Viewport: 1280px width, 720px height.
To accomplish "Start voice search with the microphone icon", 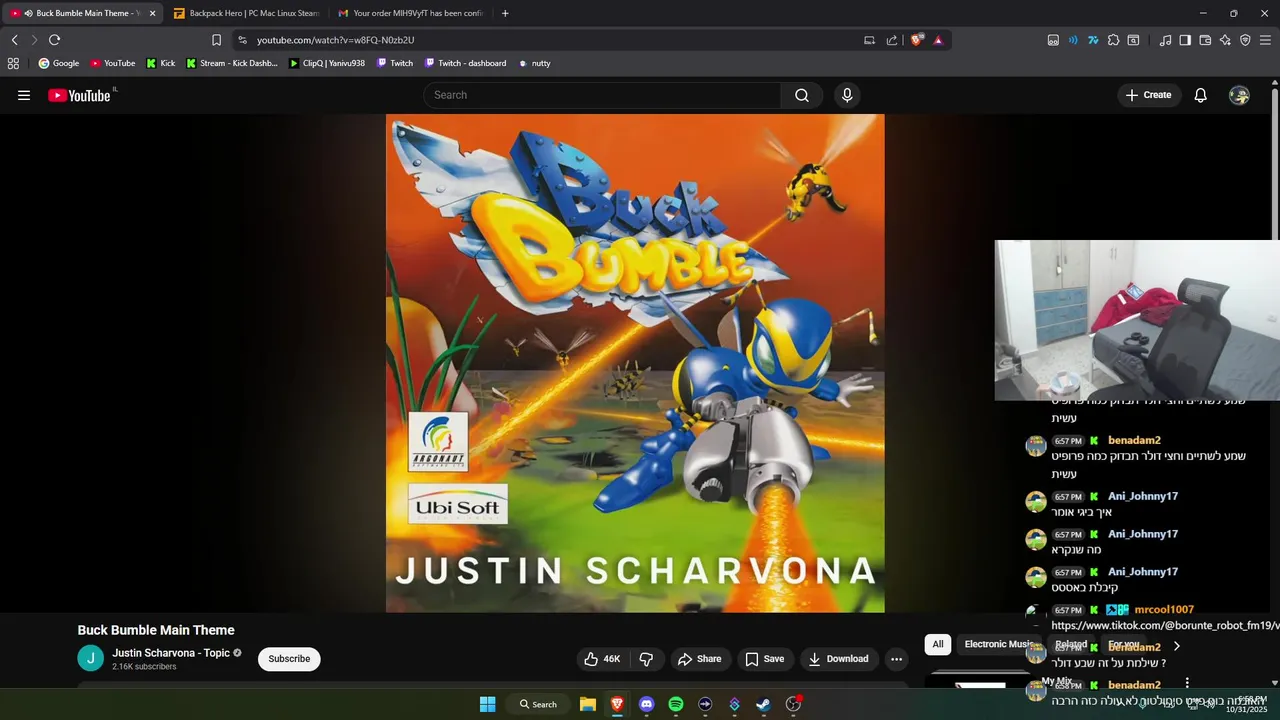I will (x=847, y=95).
